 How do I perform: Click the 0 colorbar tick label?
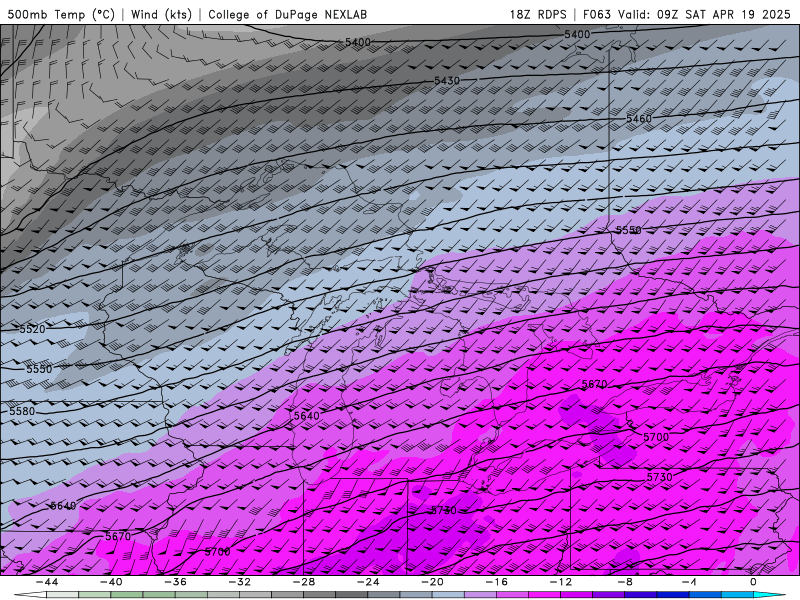pyautogui.click(x=753, y=582)
